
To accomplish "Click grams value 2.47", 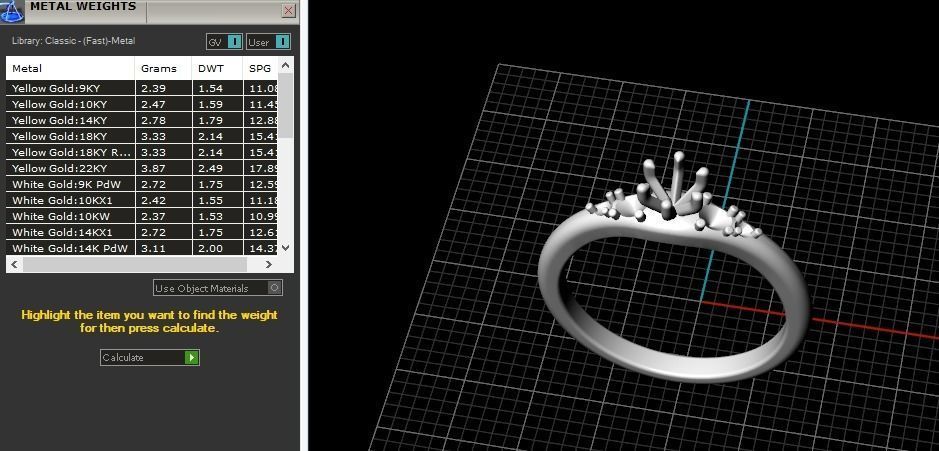I will tap(153, 104).
